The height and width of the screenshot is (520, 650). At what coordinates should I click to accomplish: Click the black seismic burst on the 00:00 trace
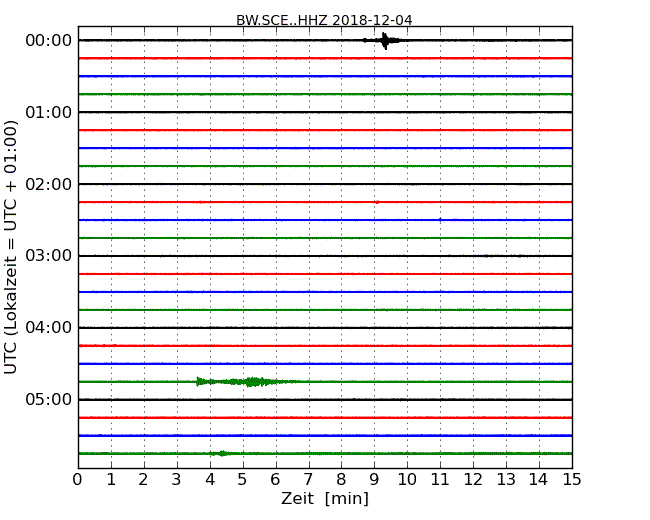click(385, 40)
